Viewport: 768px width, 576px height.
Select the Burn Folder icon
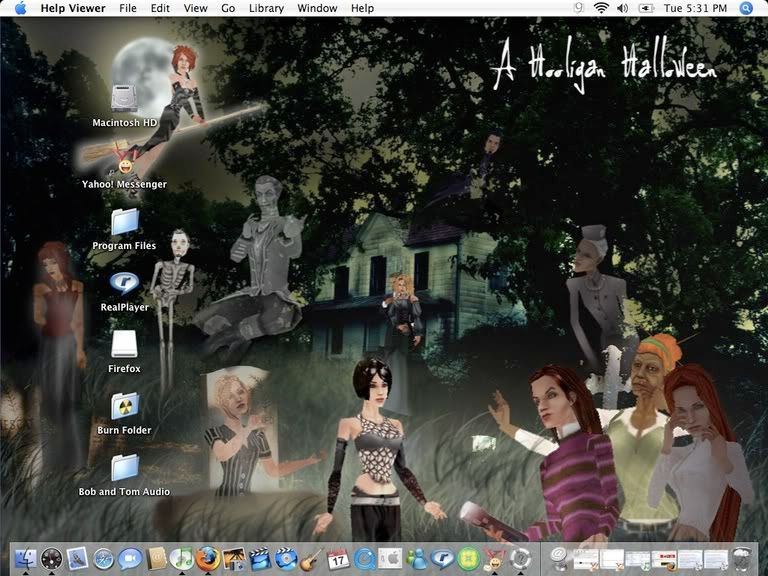point(124,406)
